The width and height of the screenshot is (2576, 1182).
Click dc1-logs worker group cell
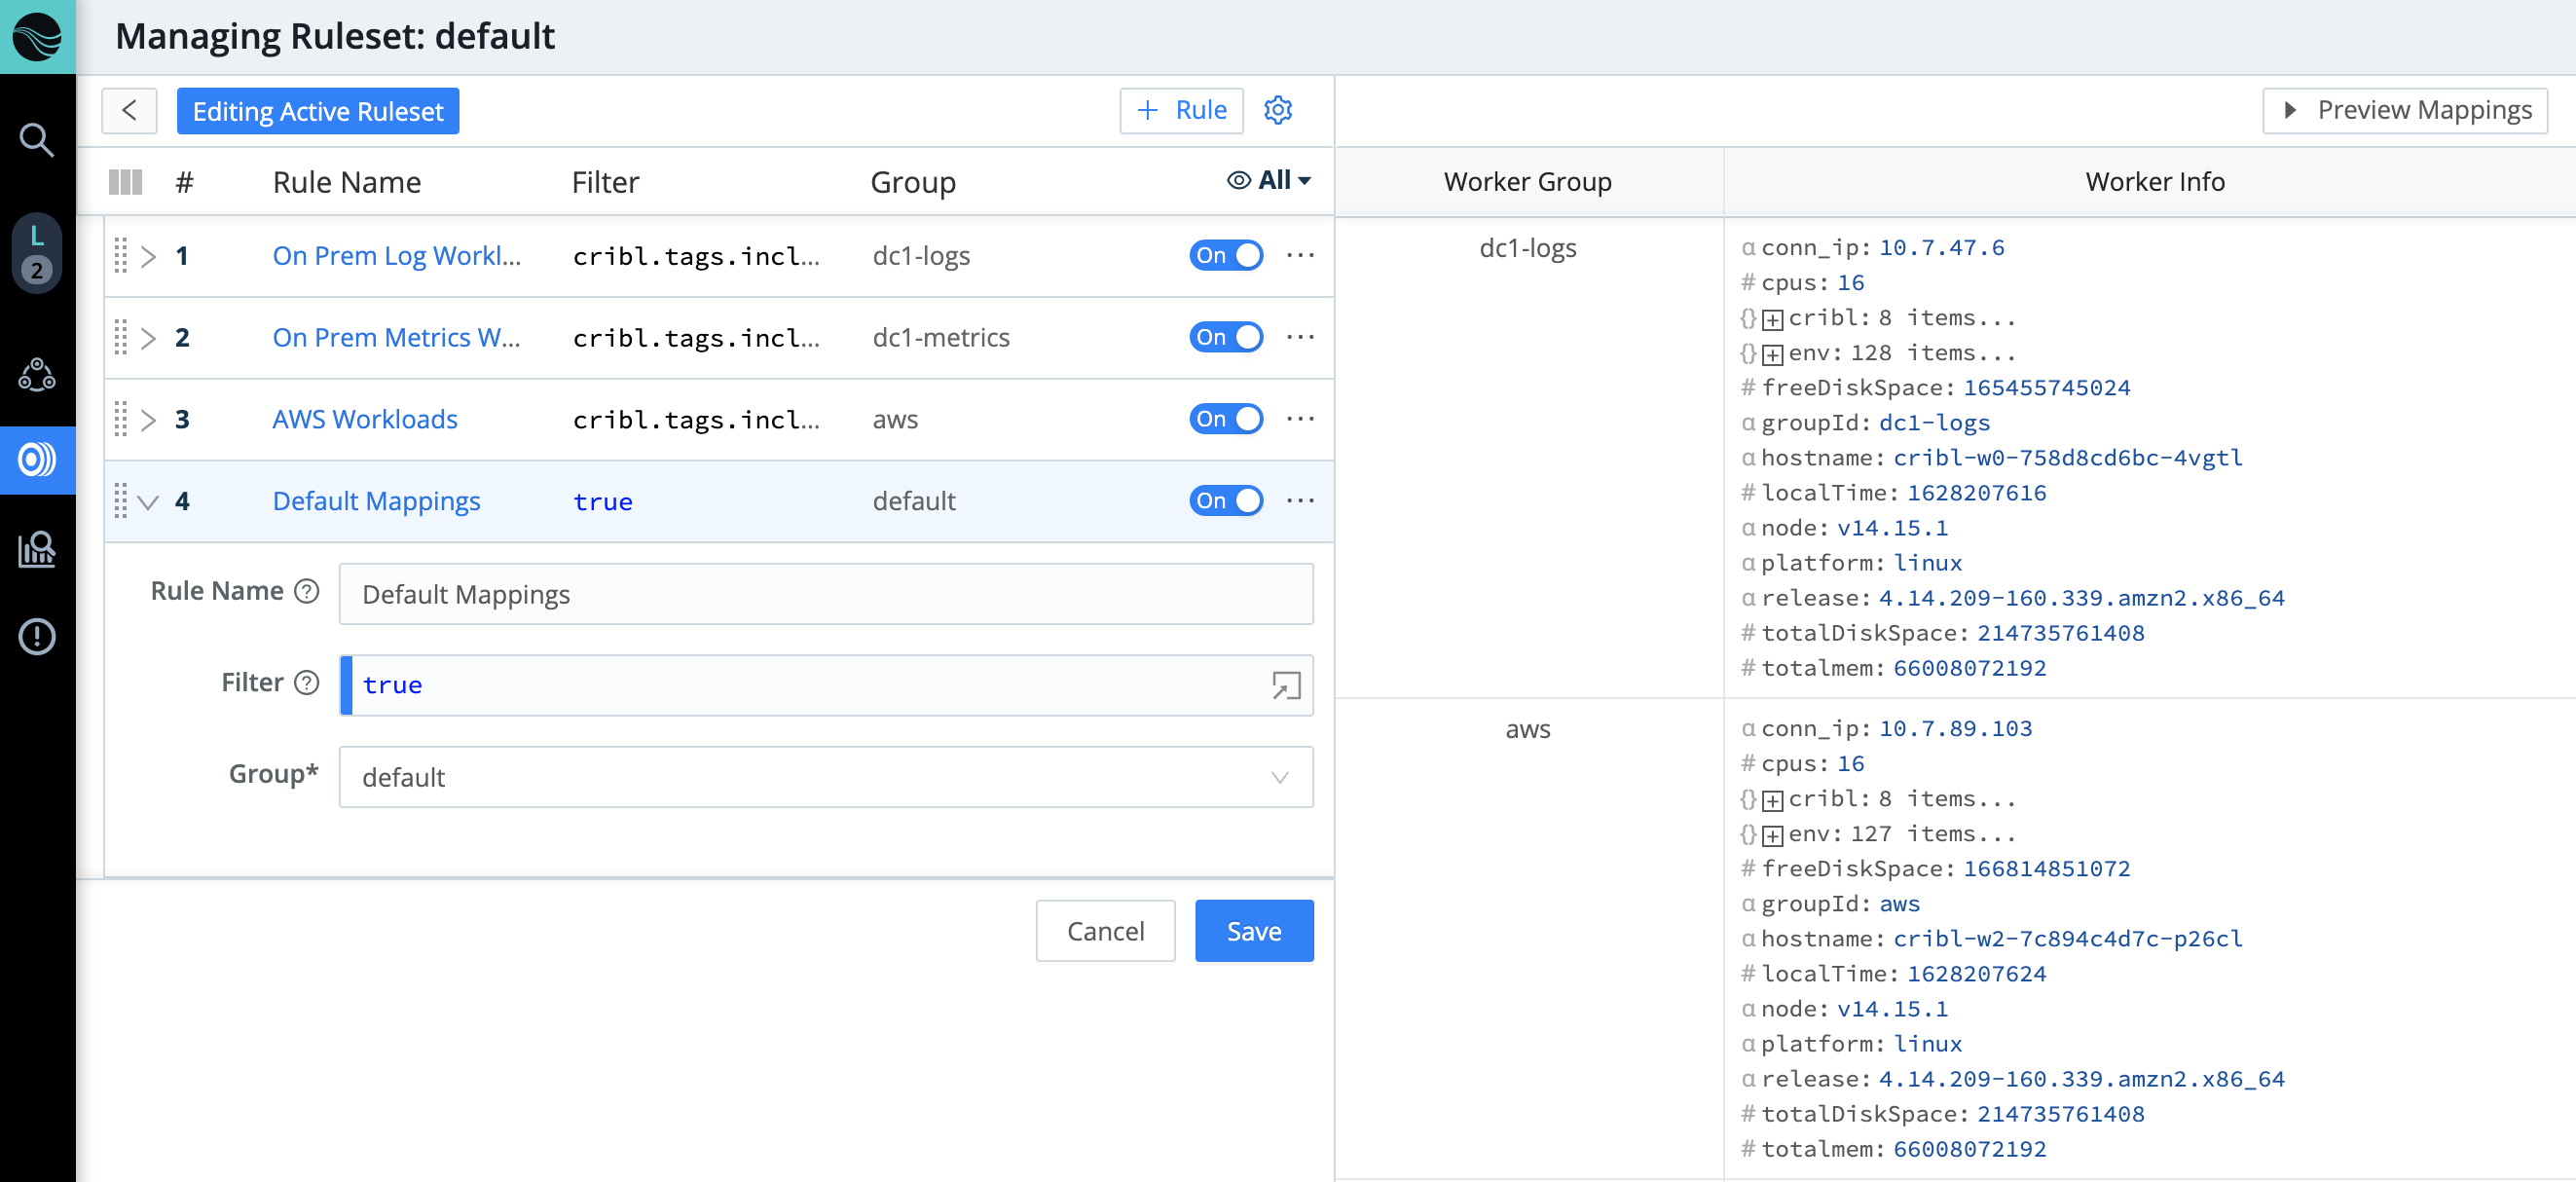[1528, 248]
